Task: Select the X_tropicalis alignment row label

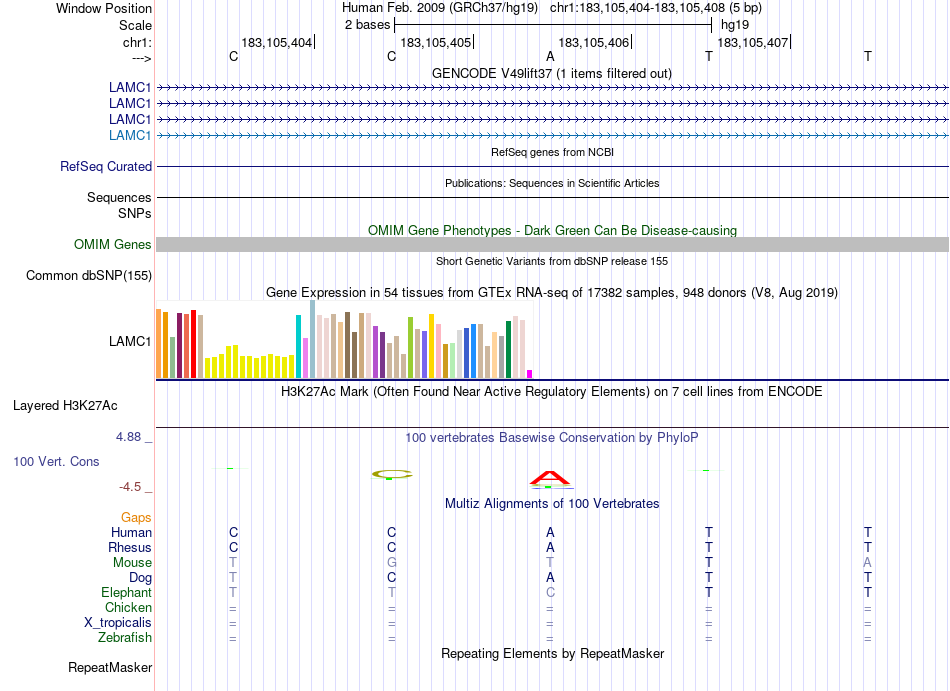Action: 118,623
